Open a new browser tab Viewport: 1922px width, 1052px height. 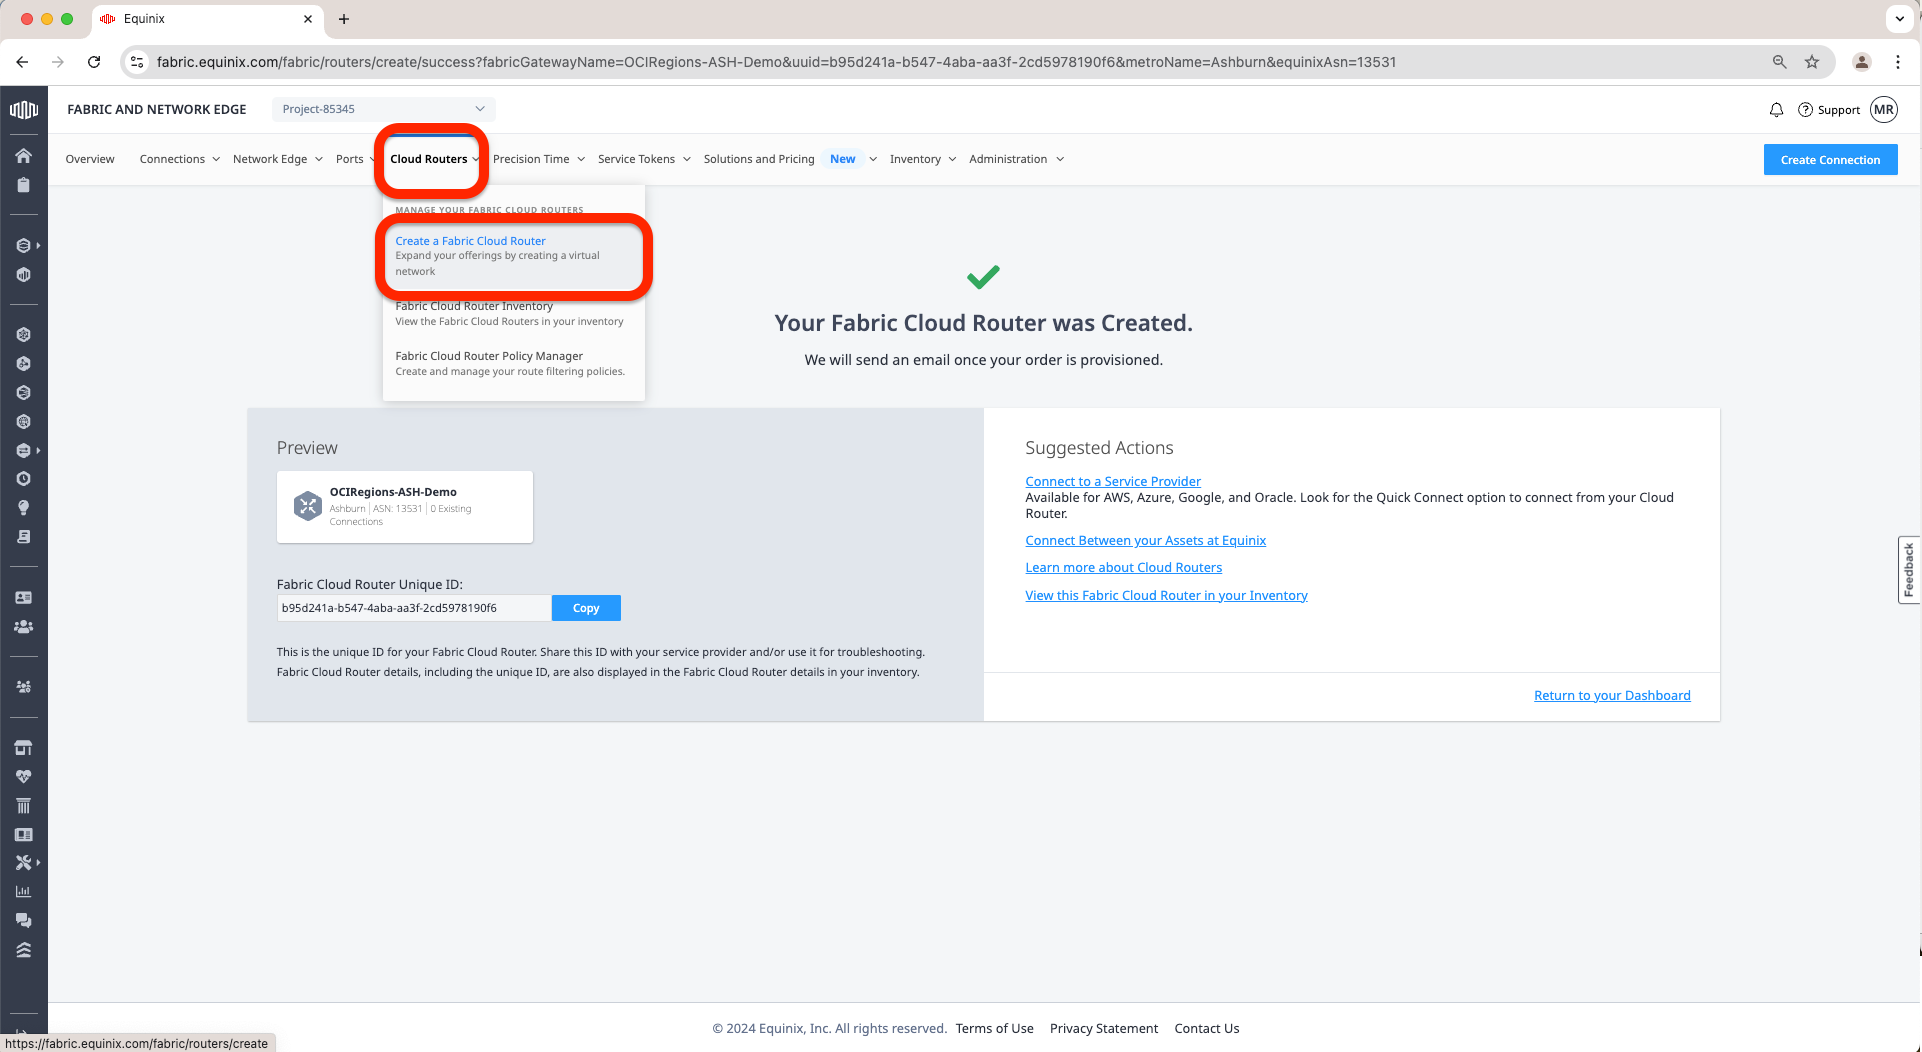click(344, 19)
